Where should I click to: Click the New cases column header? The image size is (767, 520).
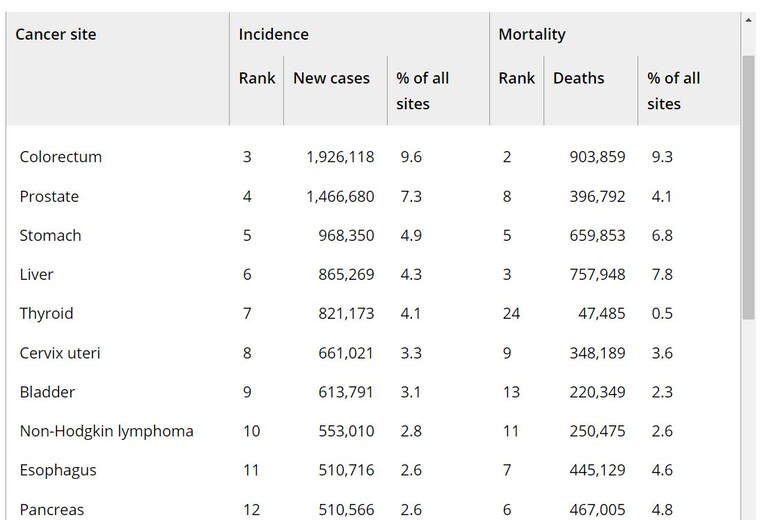coord(331,78)
